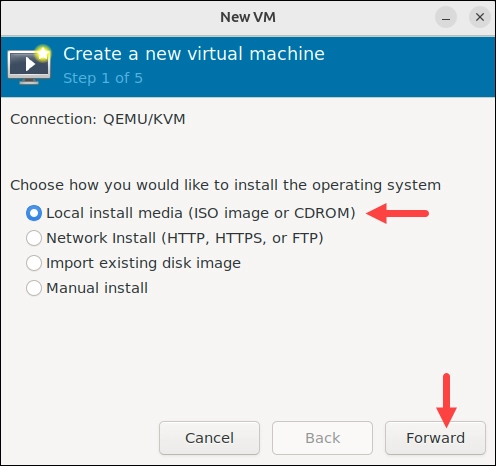Click 'Choose how you would like to install' text

226,185
